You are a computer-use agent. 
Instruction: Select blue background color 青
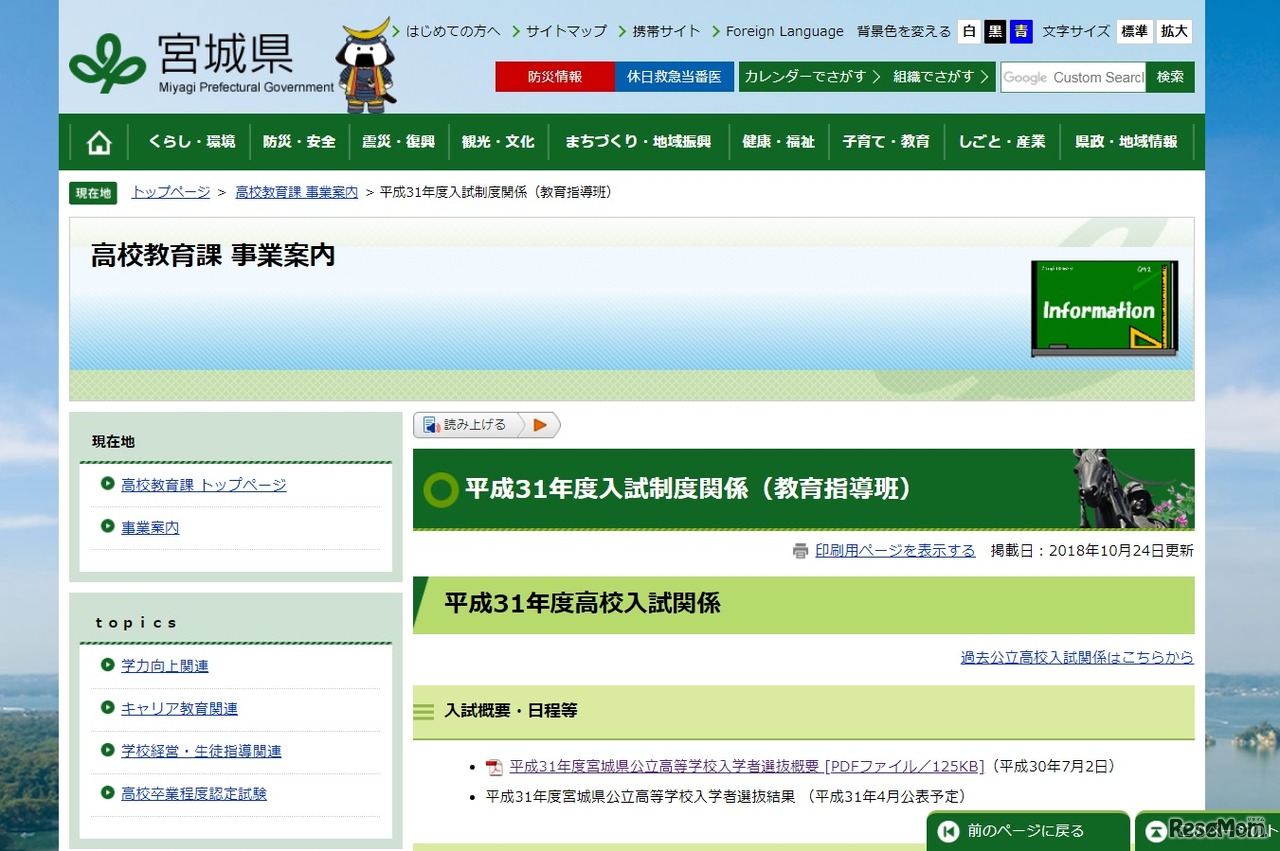coord(1020,32)
